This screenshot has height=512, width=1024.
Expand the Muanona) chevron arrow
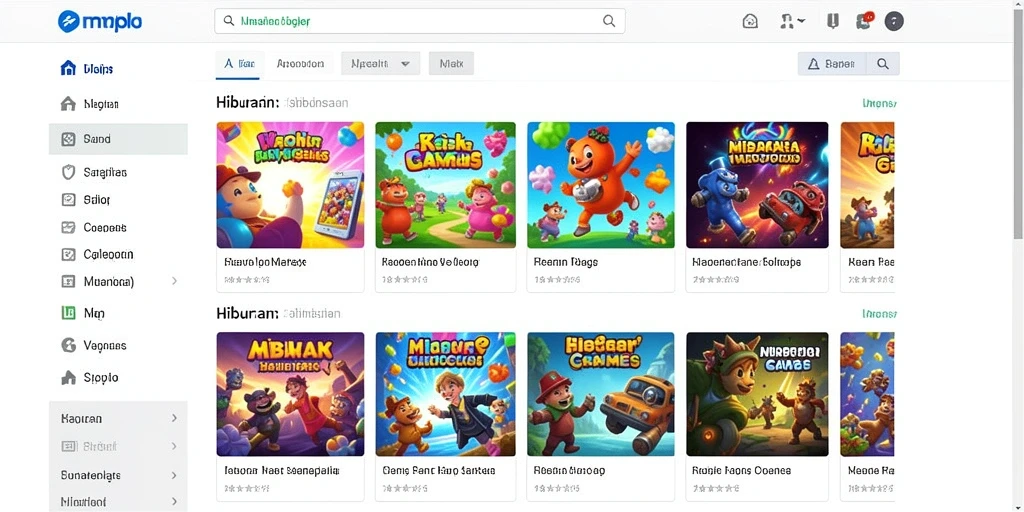[174, 281]
